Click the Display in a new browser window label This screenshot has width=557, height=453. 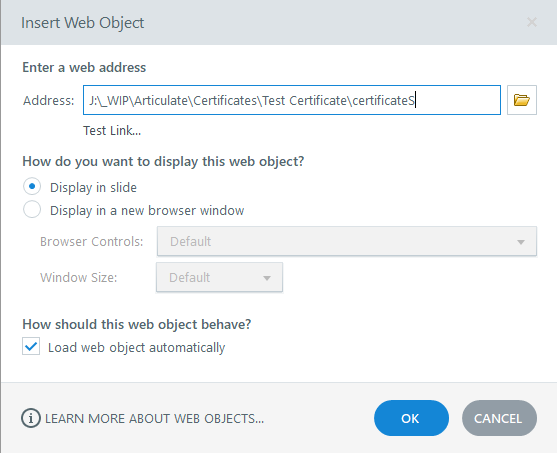point(147,210)
